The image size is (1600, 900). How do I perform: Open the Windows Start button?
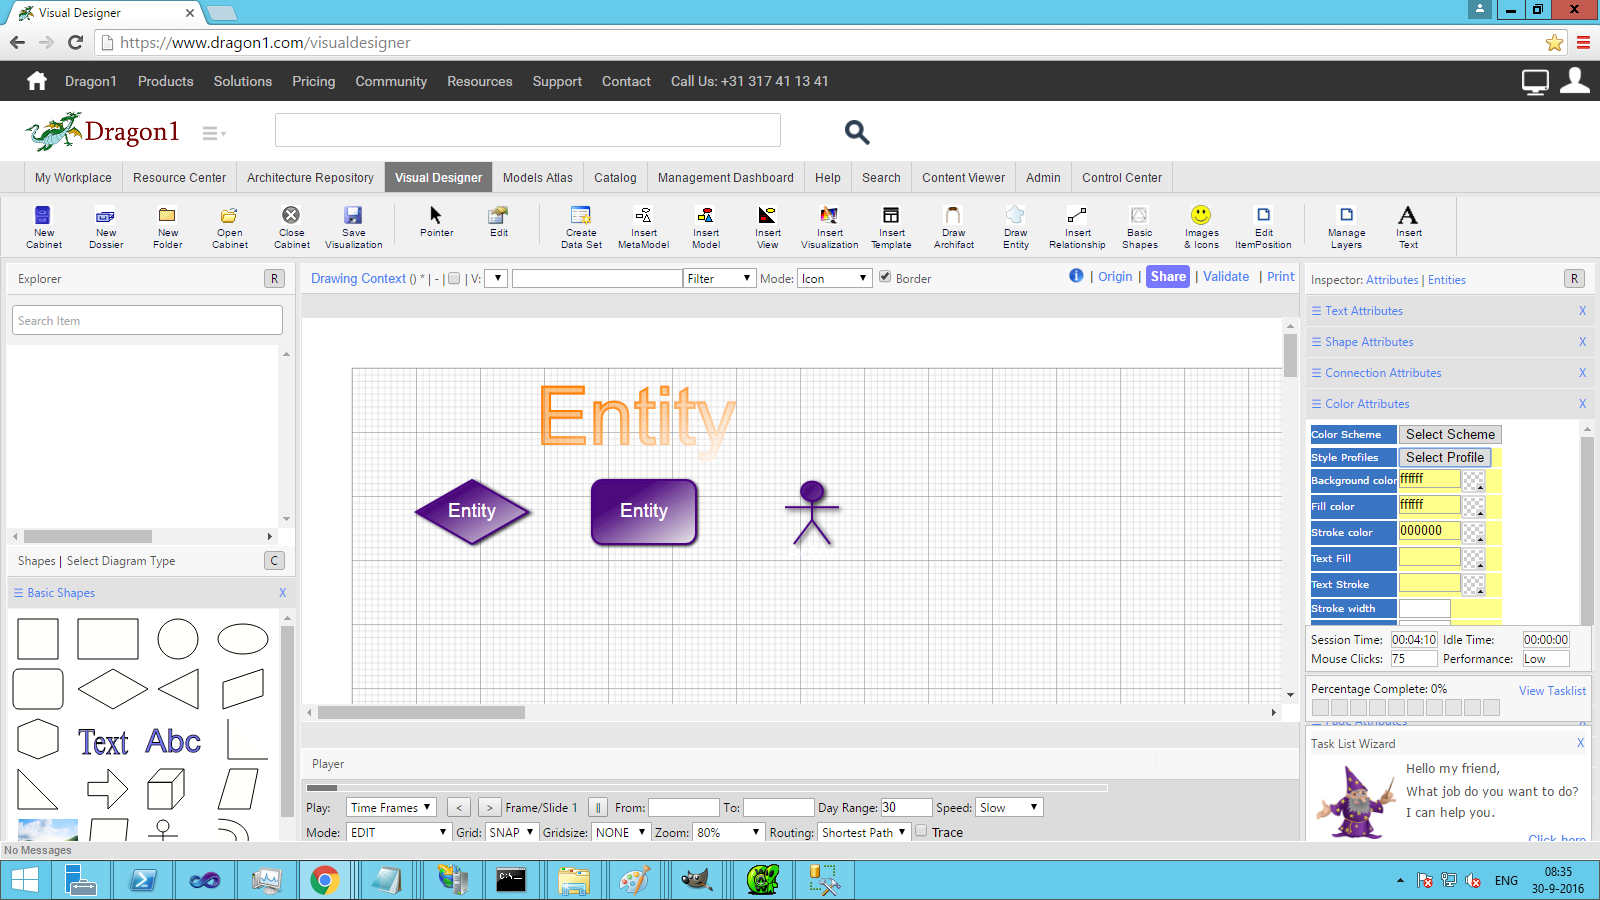(24, 880)
